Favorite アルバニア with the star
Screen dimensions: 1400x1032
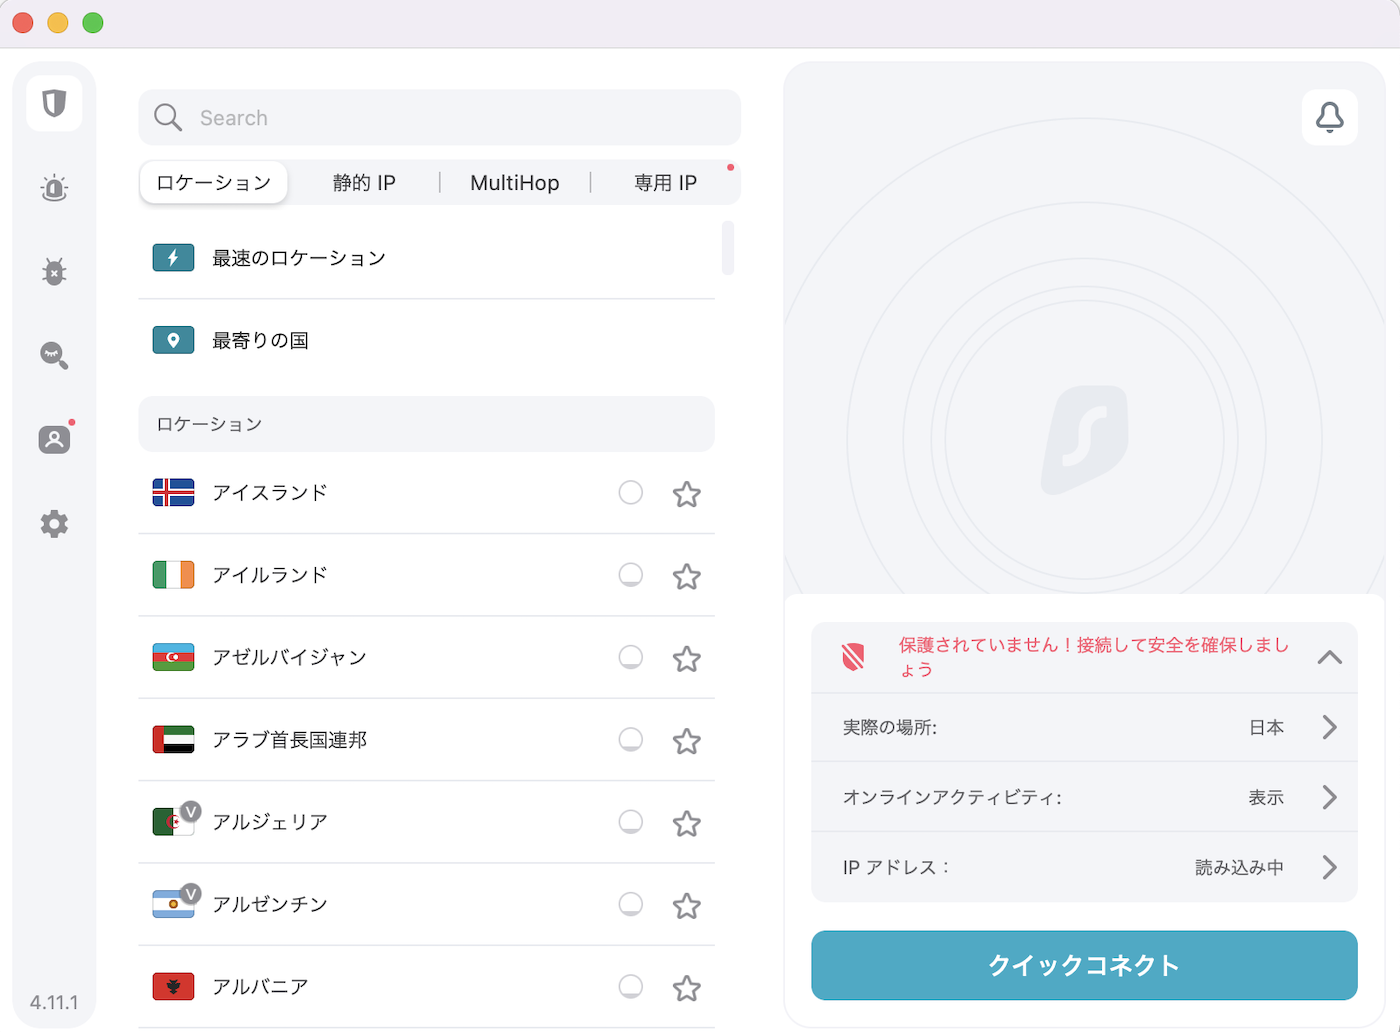686,988
